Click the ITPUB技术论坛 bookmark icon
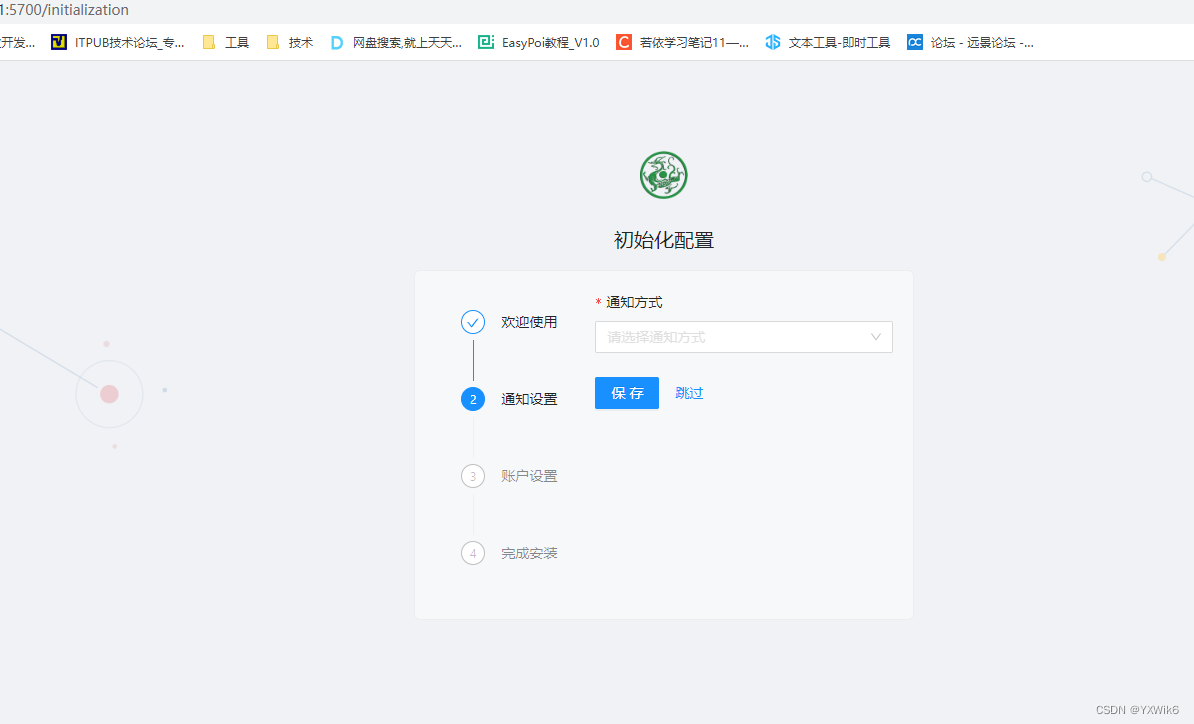Viewport: 1194px width, 724px height. pos(58,42)
